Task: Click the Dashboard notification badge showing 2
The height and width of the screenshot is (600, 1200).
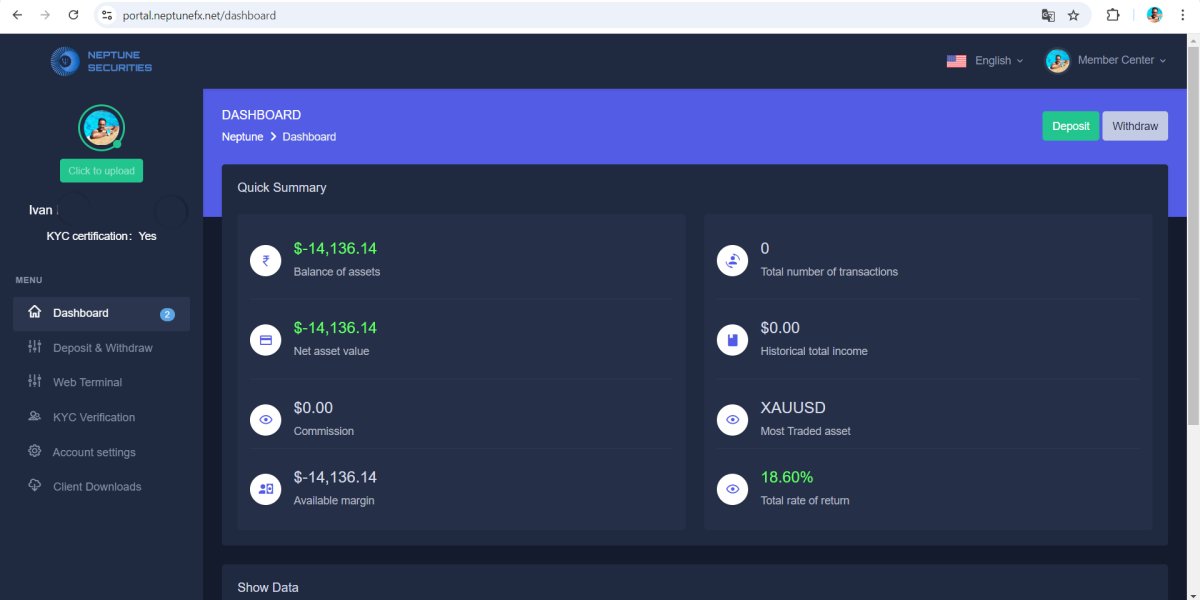Action: click(x=167, y=314)
